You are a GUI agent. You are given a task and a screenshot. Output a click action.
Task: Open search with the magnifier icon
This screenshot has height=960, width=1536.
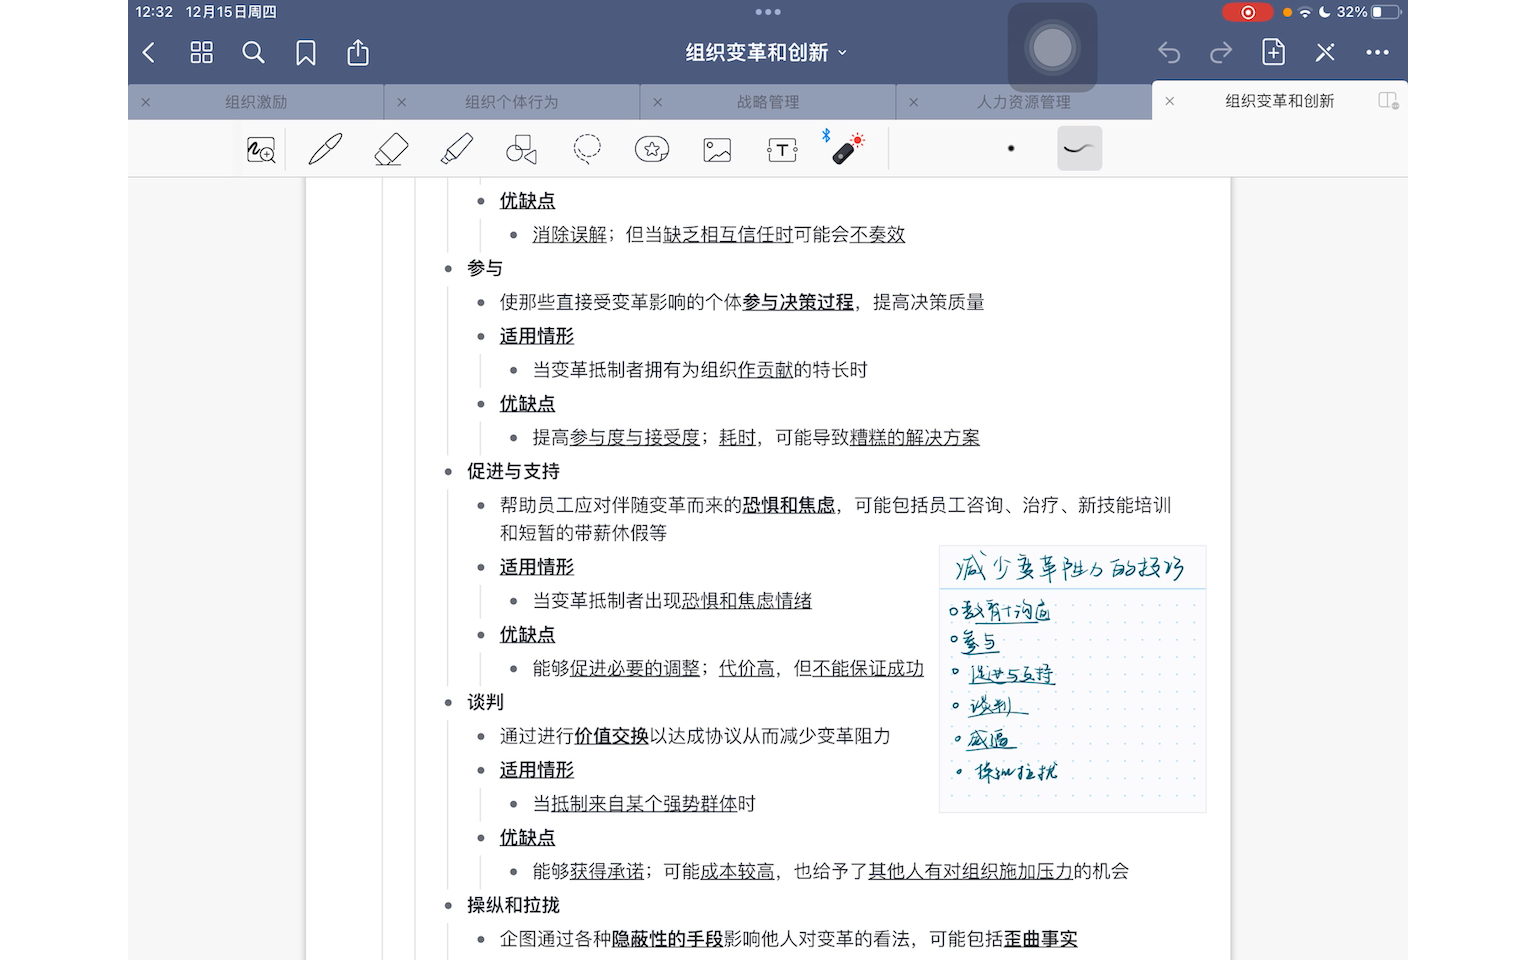(x=254, y=52)
